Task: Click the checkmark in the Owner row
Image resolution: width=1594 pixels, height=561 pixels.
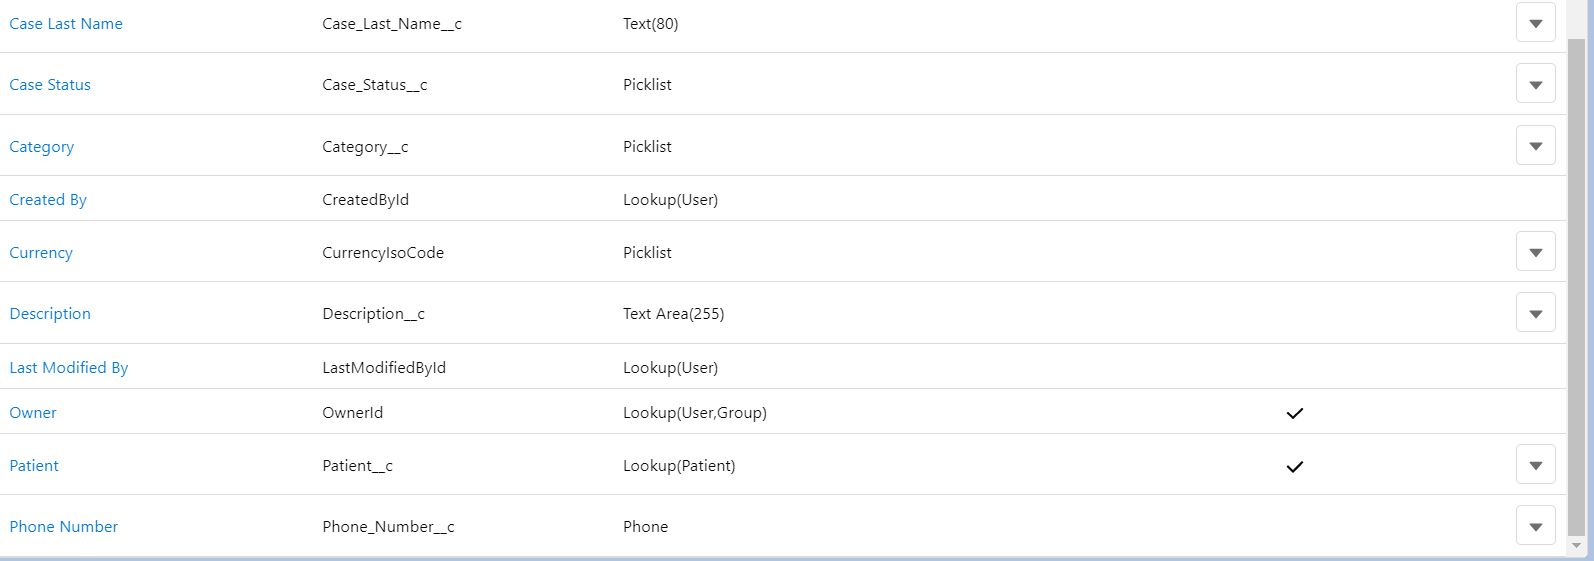Action: 1295,413
